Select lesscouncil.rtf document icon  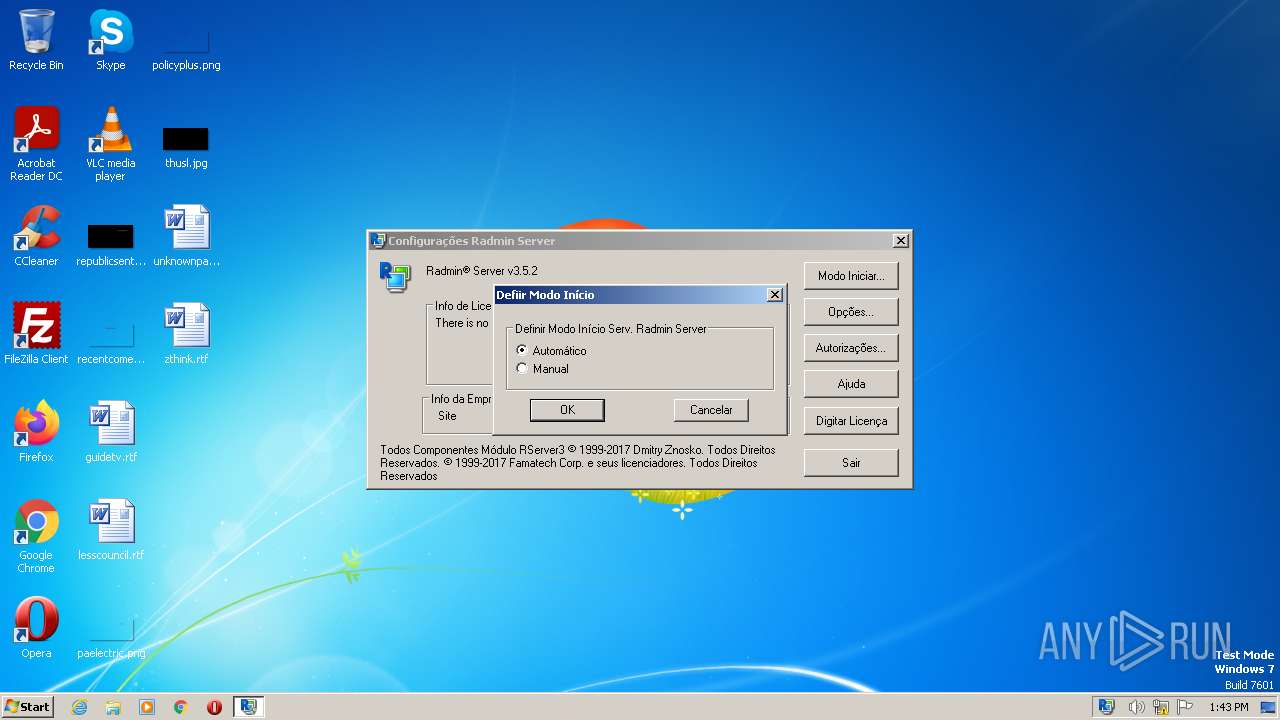coord(110,530)
